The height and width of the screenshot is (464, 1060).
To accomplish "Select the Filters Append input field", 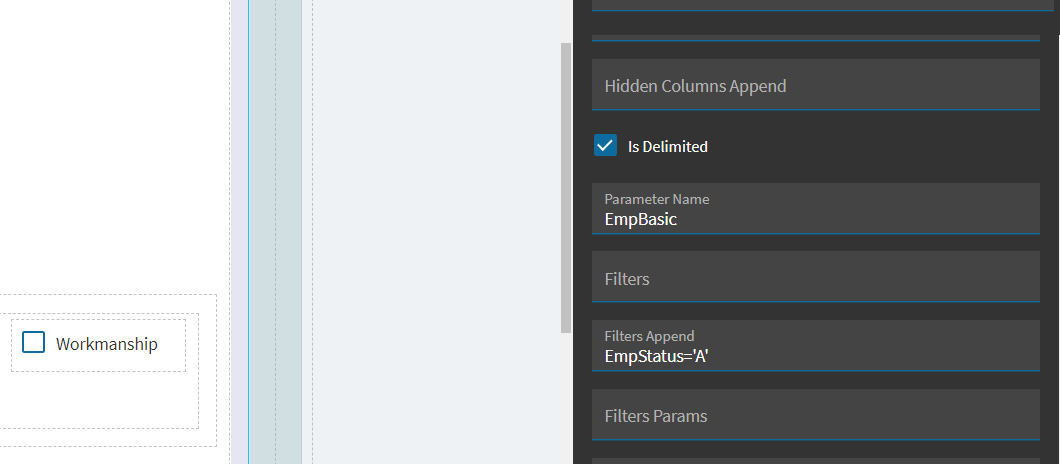I will point(815,346).
